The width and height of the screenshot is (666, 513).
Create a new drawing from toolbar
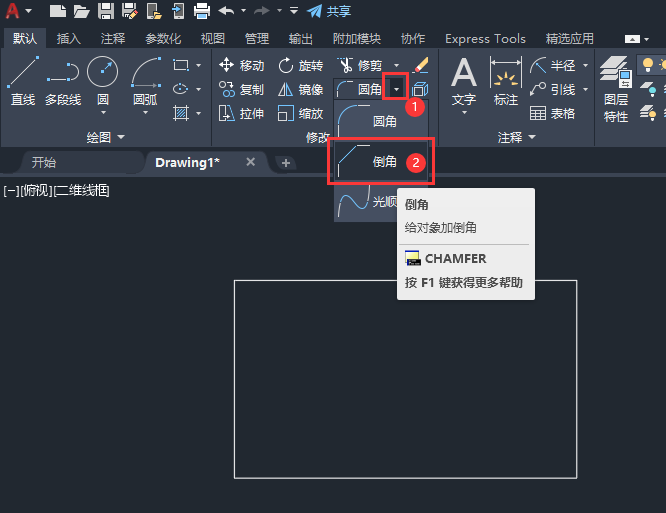[58, 11]
